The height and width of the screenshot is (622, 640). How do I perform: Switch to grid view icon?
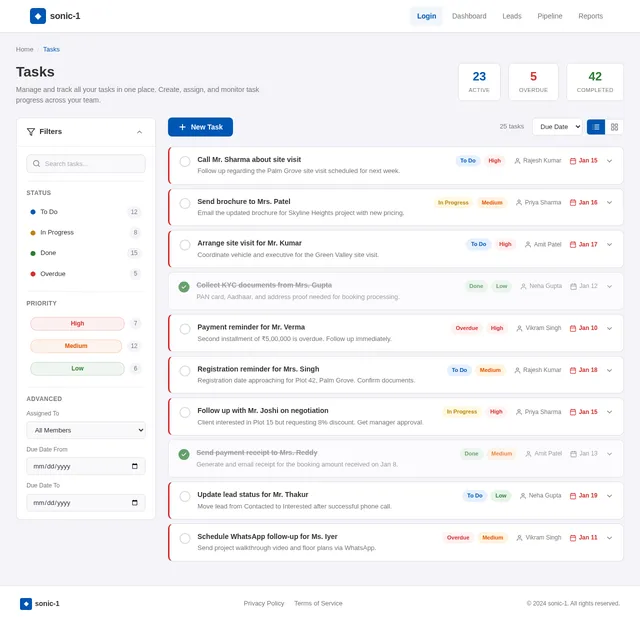pyautogui.click(x=614, y=127)
